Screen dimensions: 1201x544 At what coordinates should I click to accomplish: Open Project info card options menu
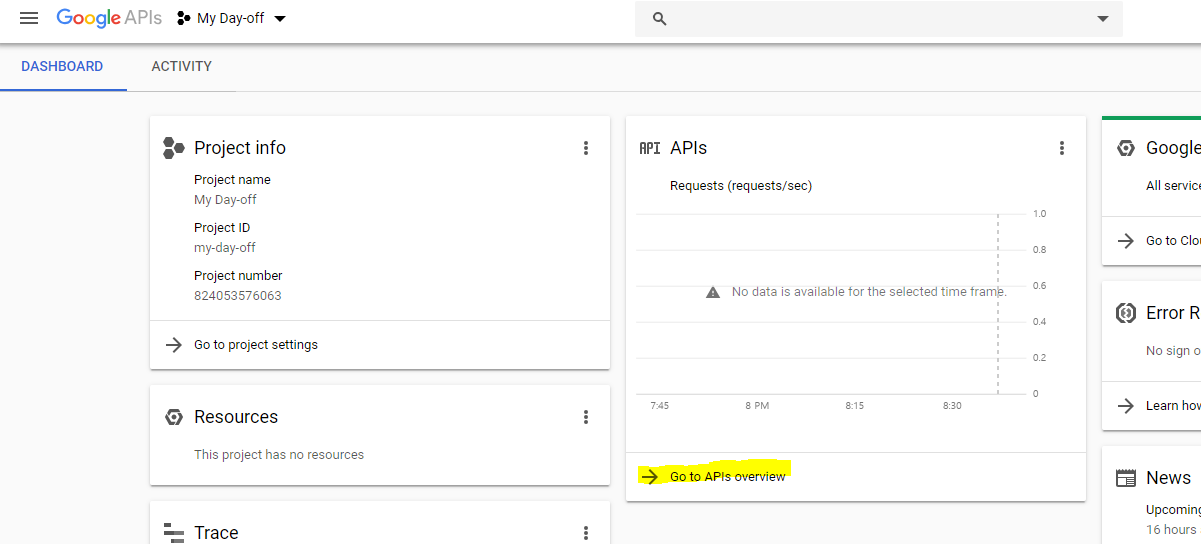tap(586, 148)
